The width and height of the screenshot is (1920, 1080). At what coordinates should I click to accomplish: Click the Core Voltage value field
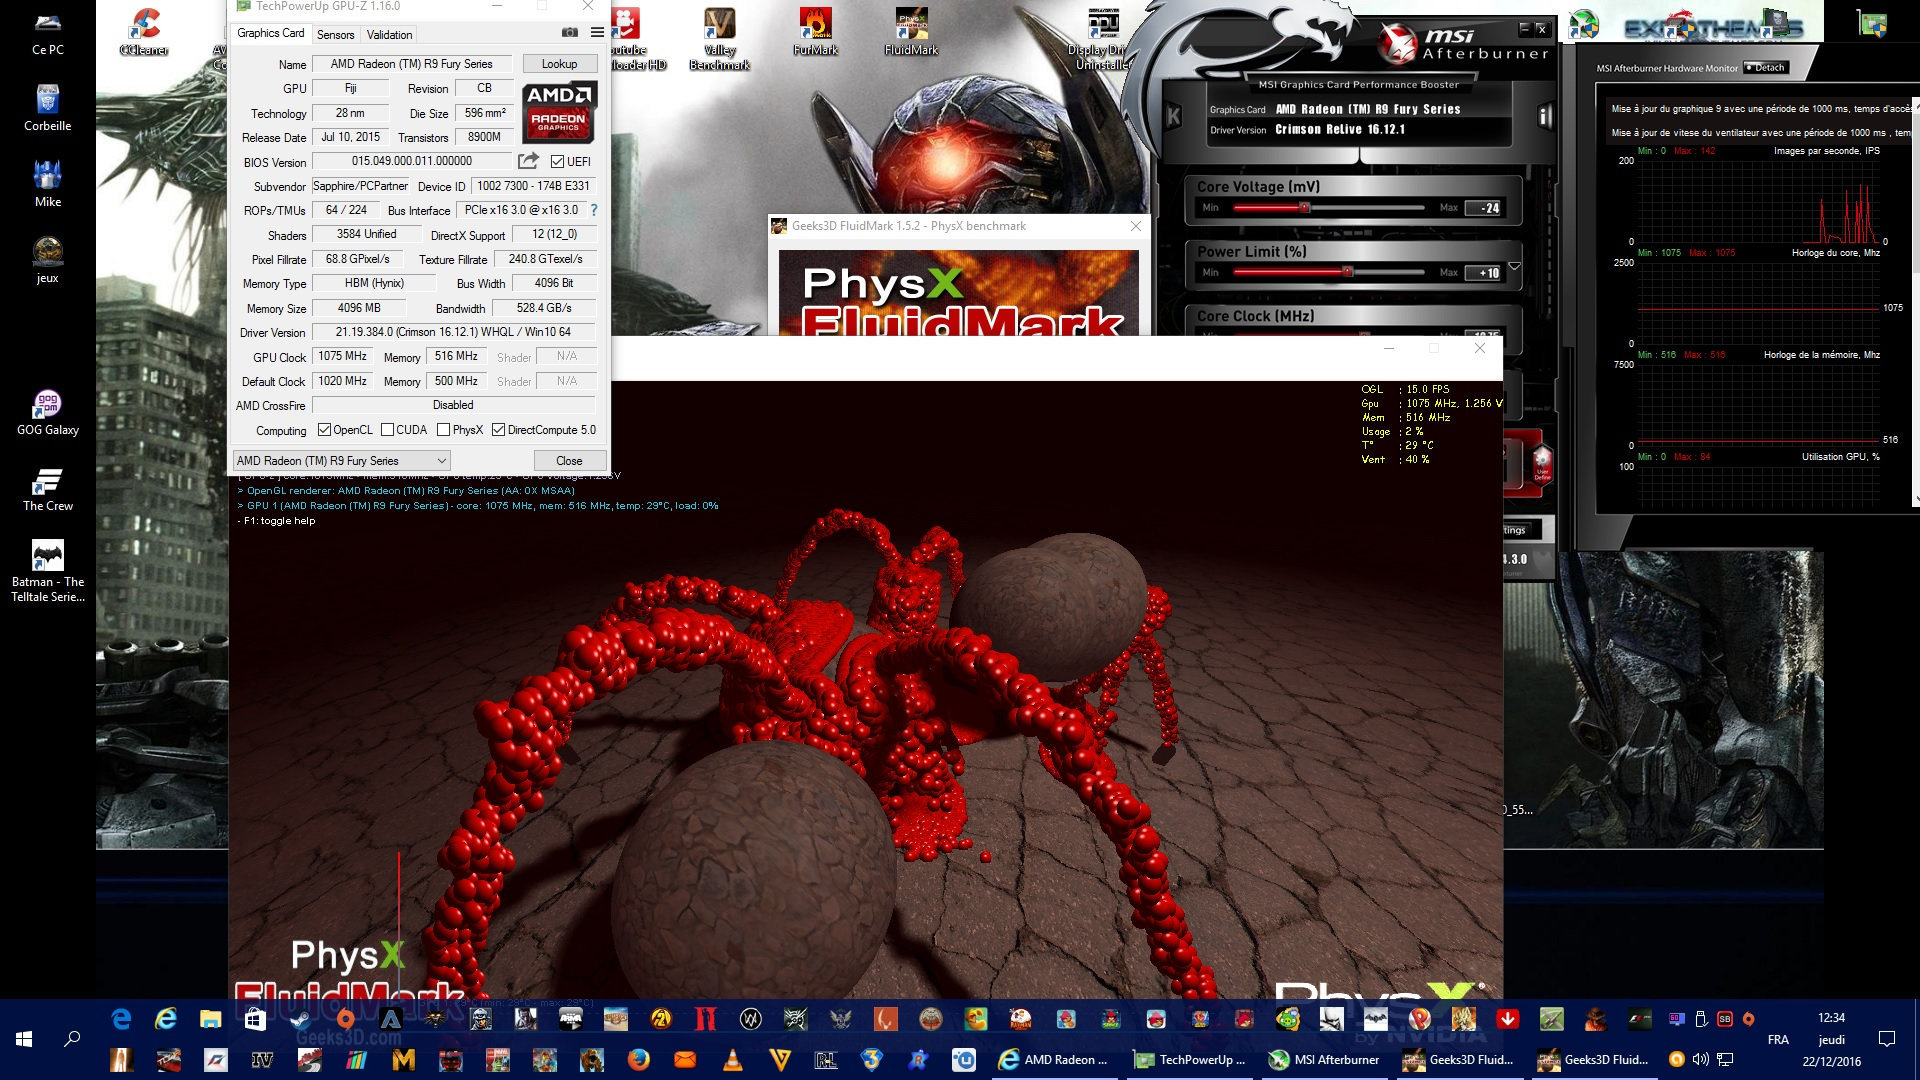click(1483, 208)
